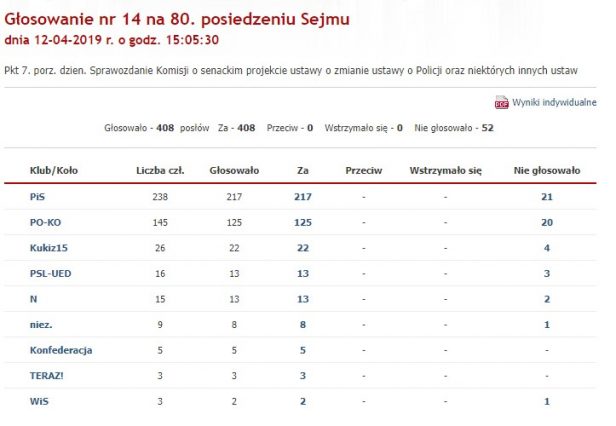Click the TERAZ! club link
Viewport: 616px width, 426px height.
48,376
